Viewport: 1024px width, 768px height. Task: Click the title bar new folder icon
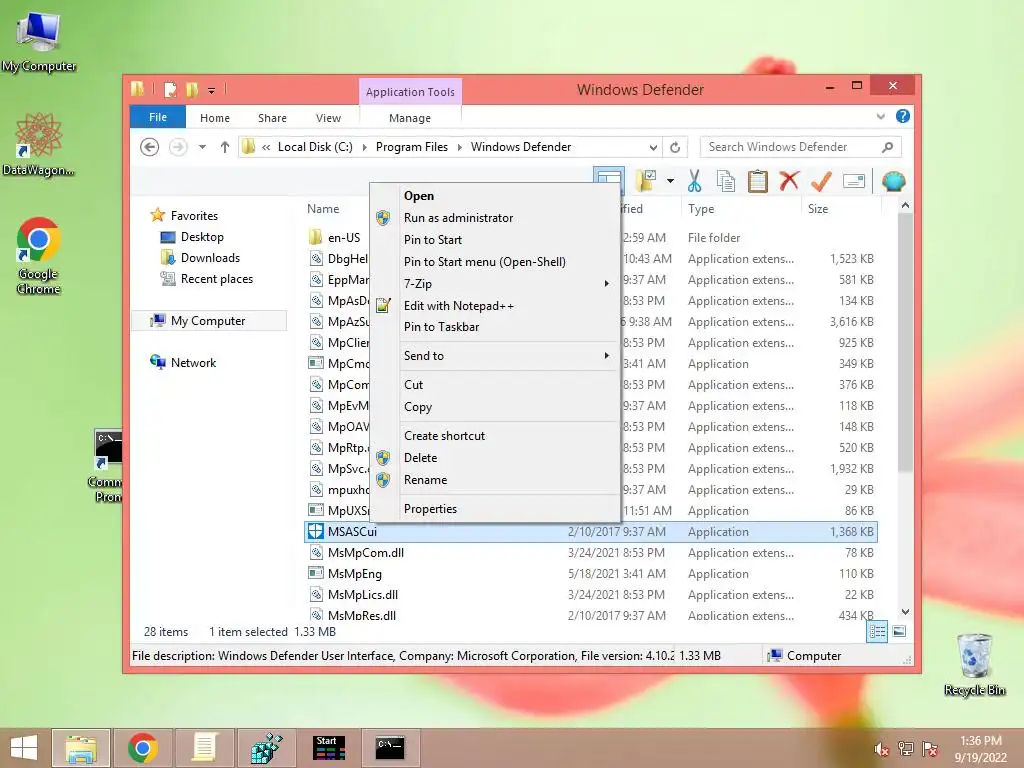191,89
